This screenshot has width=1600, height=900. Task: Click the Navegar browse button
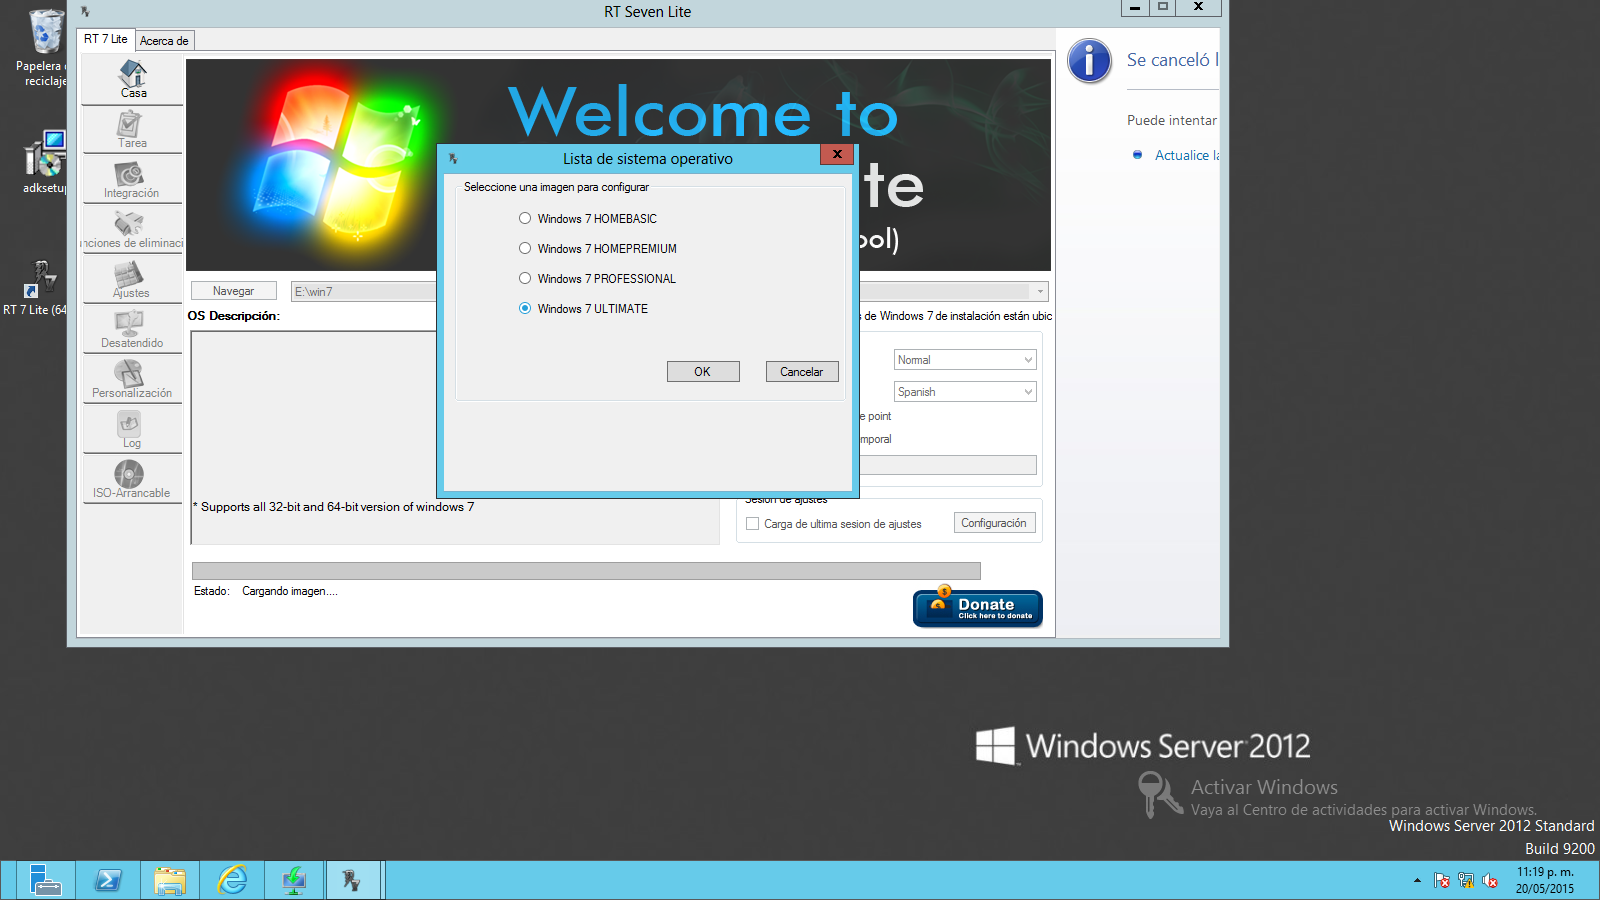tap(234, 291)
